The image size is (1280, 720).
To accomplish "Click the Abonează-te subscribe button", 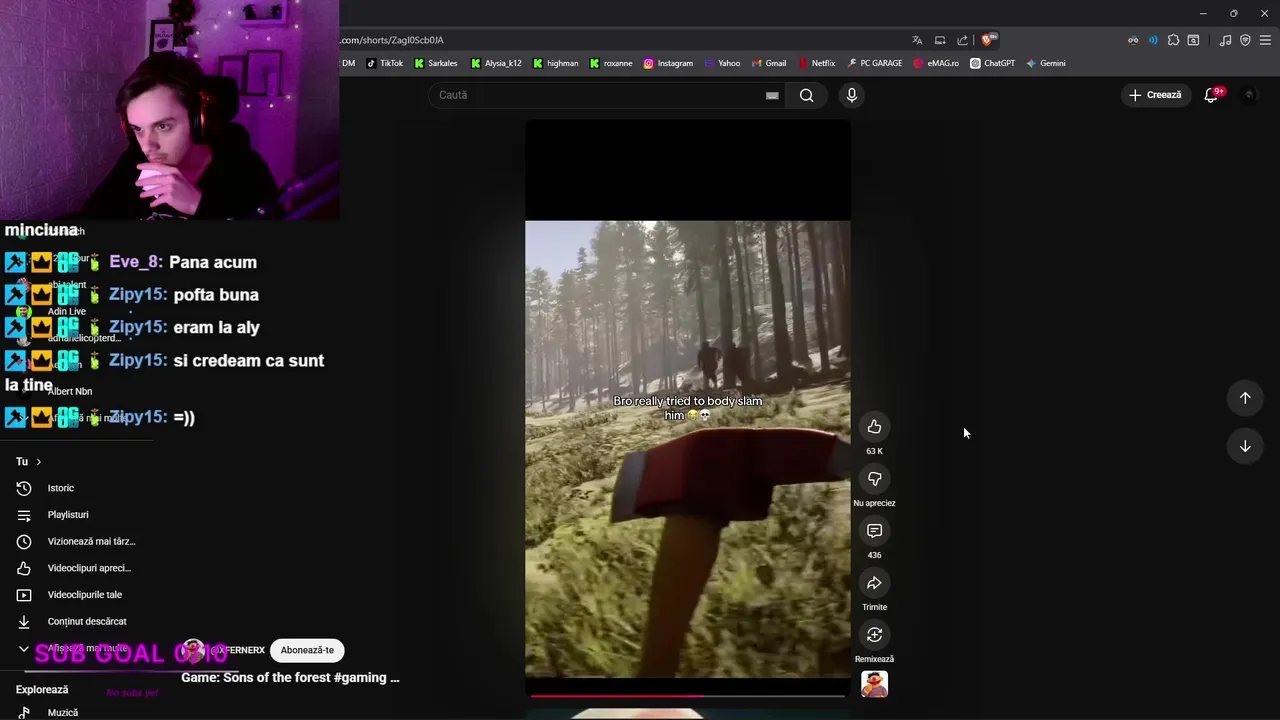I will coord(307,650).
